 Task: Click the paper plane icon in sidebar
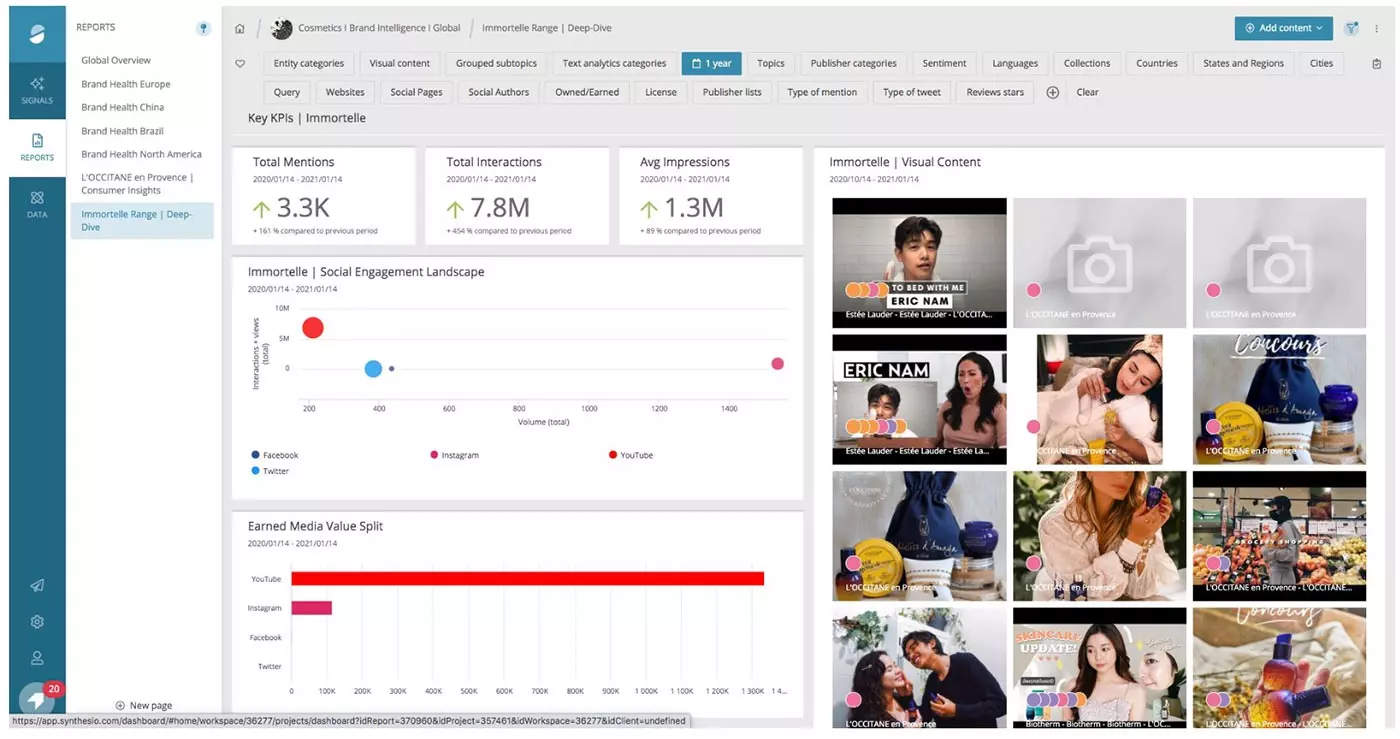pyautogui.click(x=37, y=586)
